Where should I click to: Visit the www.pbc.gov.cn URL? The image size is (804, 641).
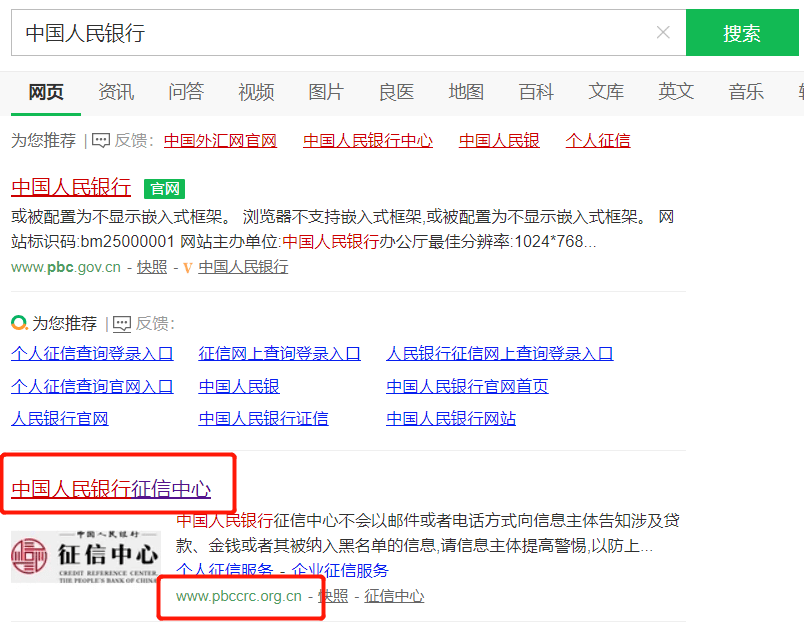[66, 267]
